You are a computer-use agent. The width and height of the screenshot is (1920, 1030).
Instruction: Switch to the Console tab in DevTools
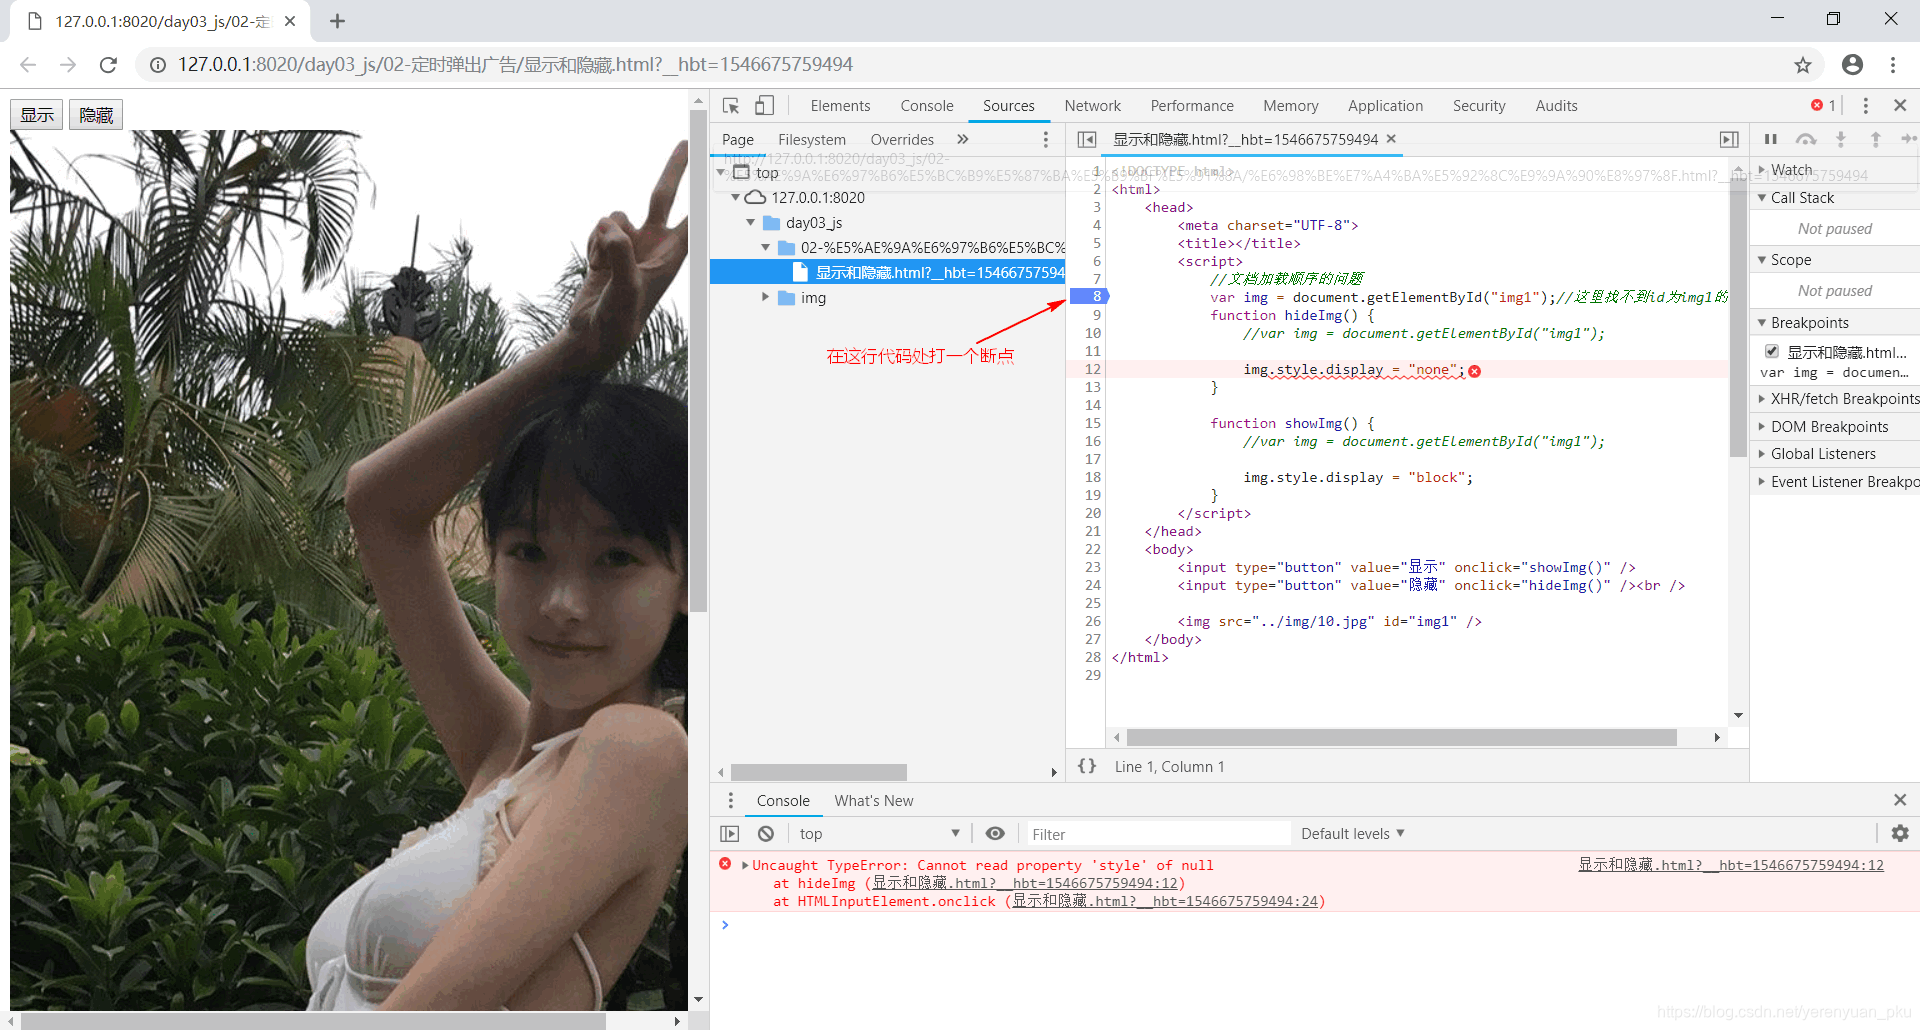click(x=927, y=106)
